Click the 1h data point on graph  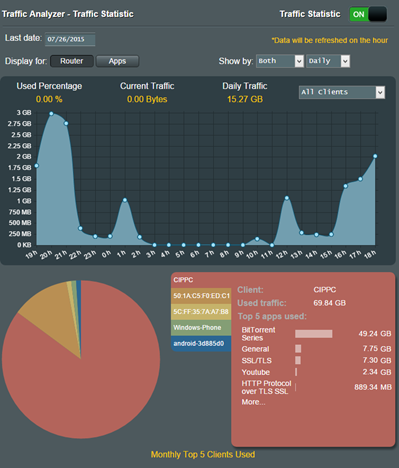[x=125, y=200]
